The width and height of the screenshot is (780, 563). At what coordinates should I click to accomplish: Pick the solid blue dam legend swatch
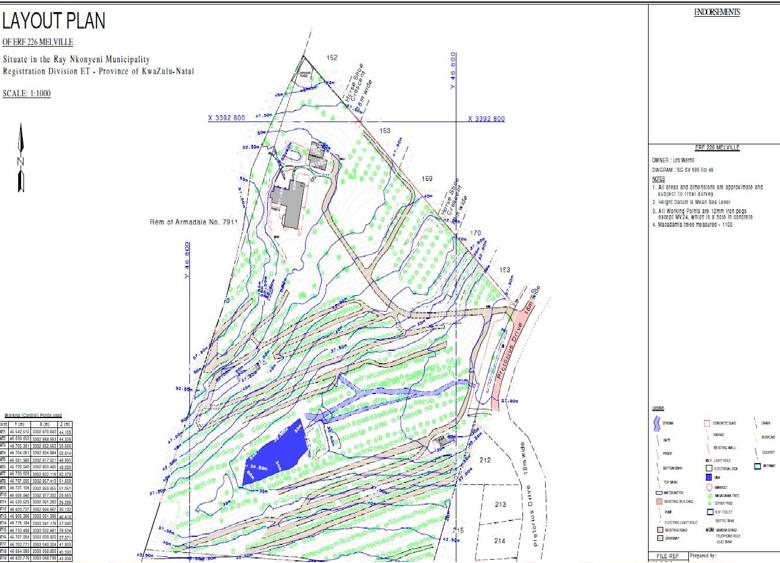click(709, 478)
